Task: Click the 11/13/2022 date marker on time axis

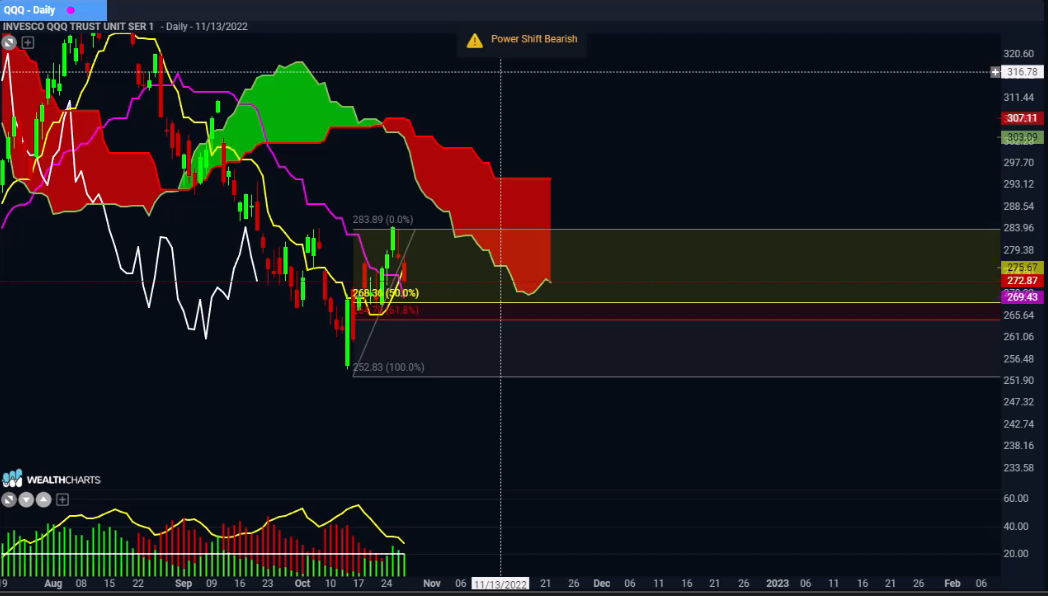Action: pos(500,584)
